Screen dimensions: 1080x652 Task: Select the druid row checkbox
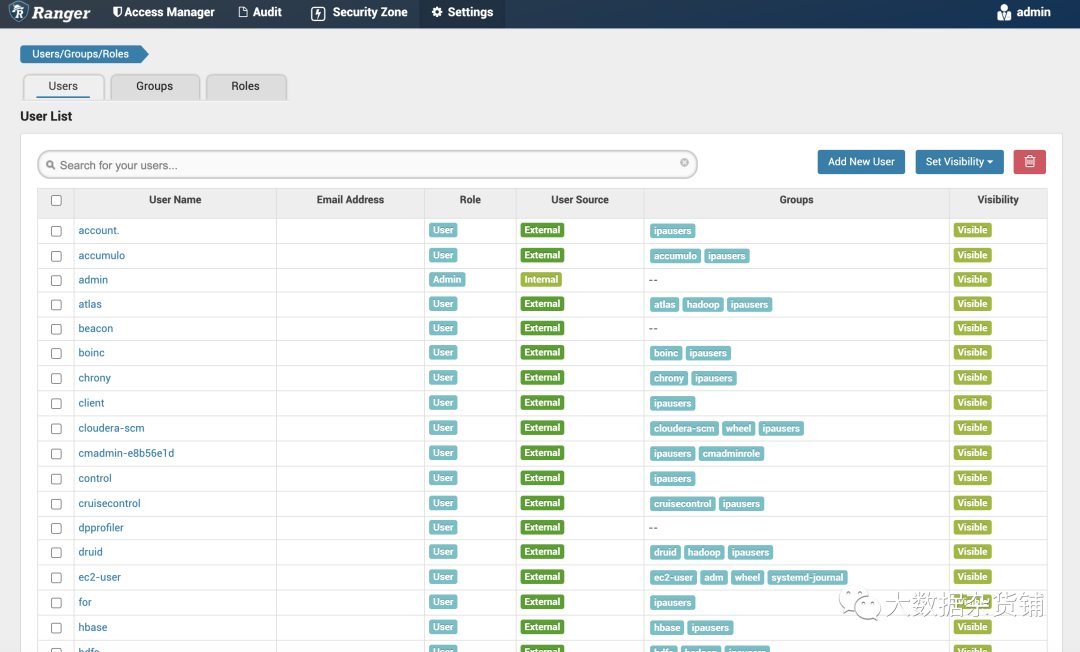[56, 553]
